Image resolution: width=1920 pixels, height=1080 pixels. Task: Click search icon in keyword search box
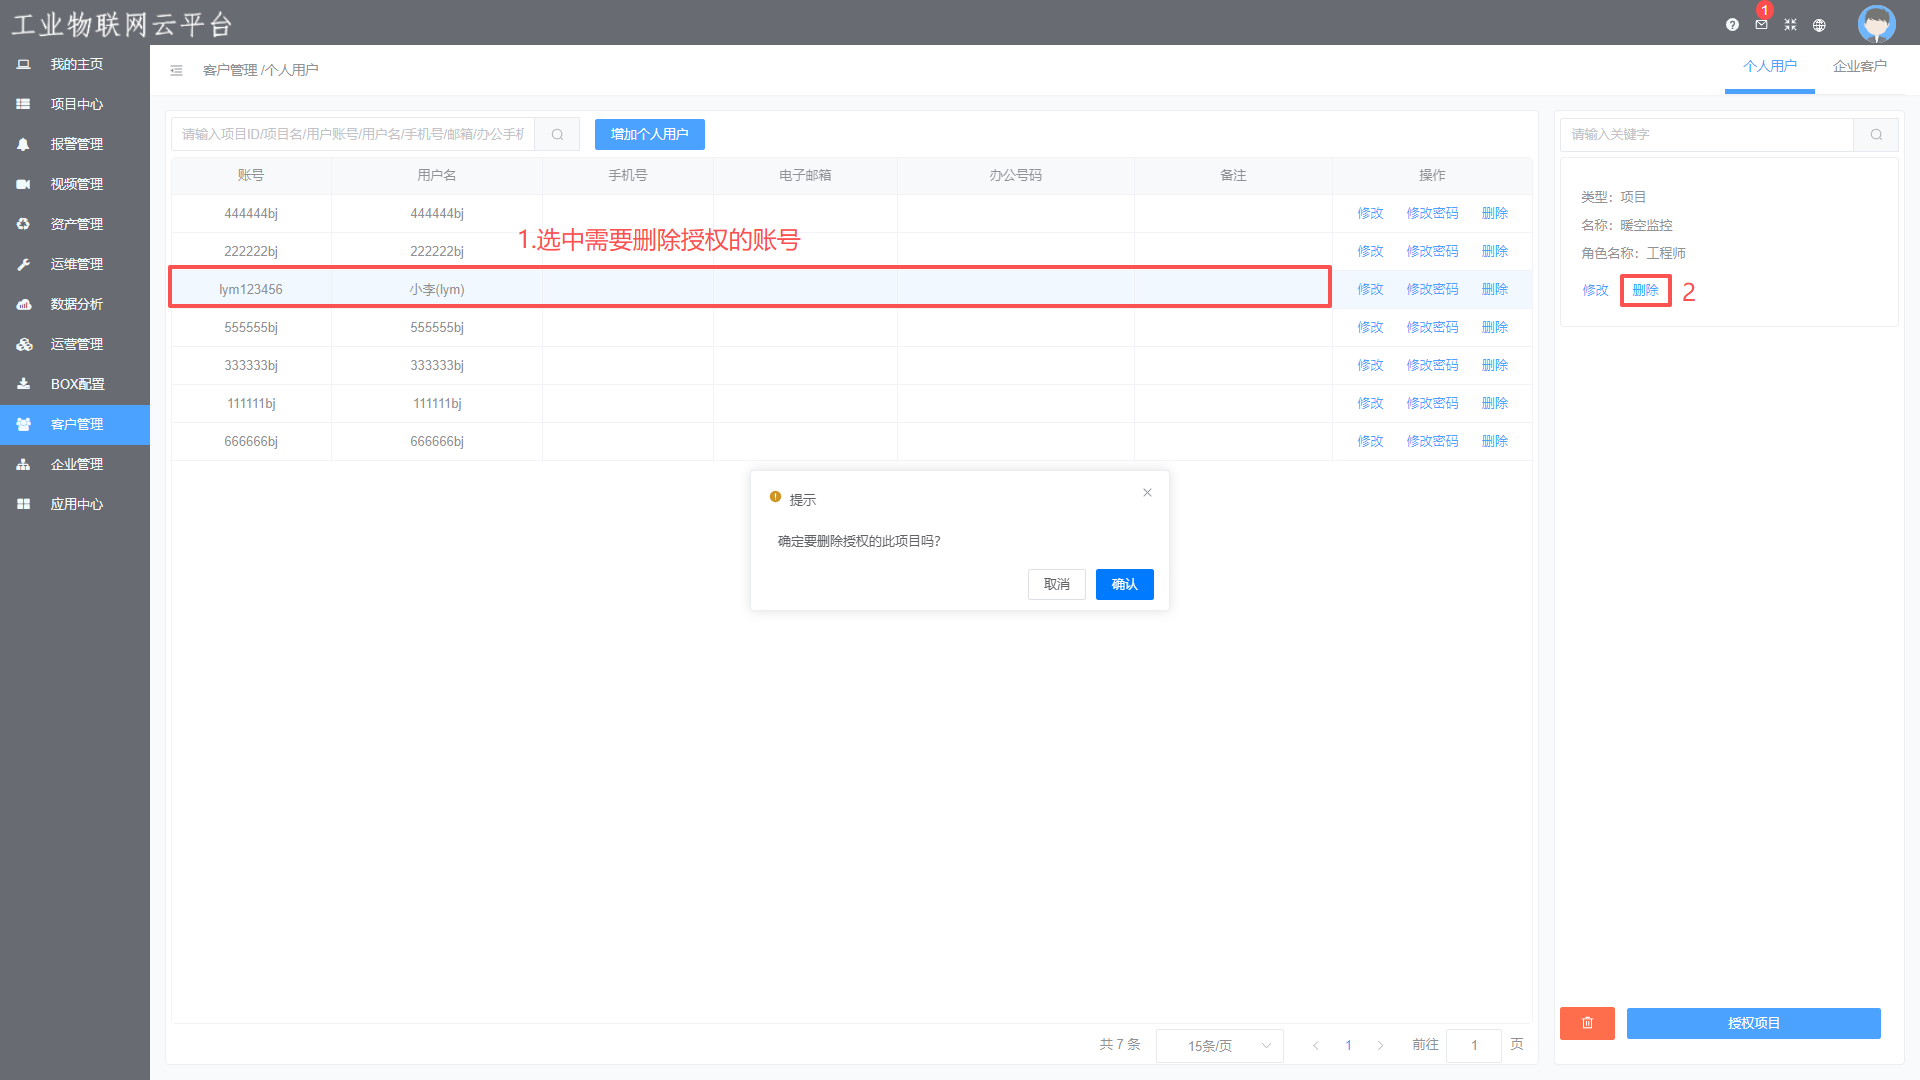pos(1876,134)
